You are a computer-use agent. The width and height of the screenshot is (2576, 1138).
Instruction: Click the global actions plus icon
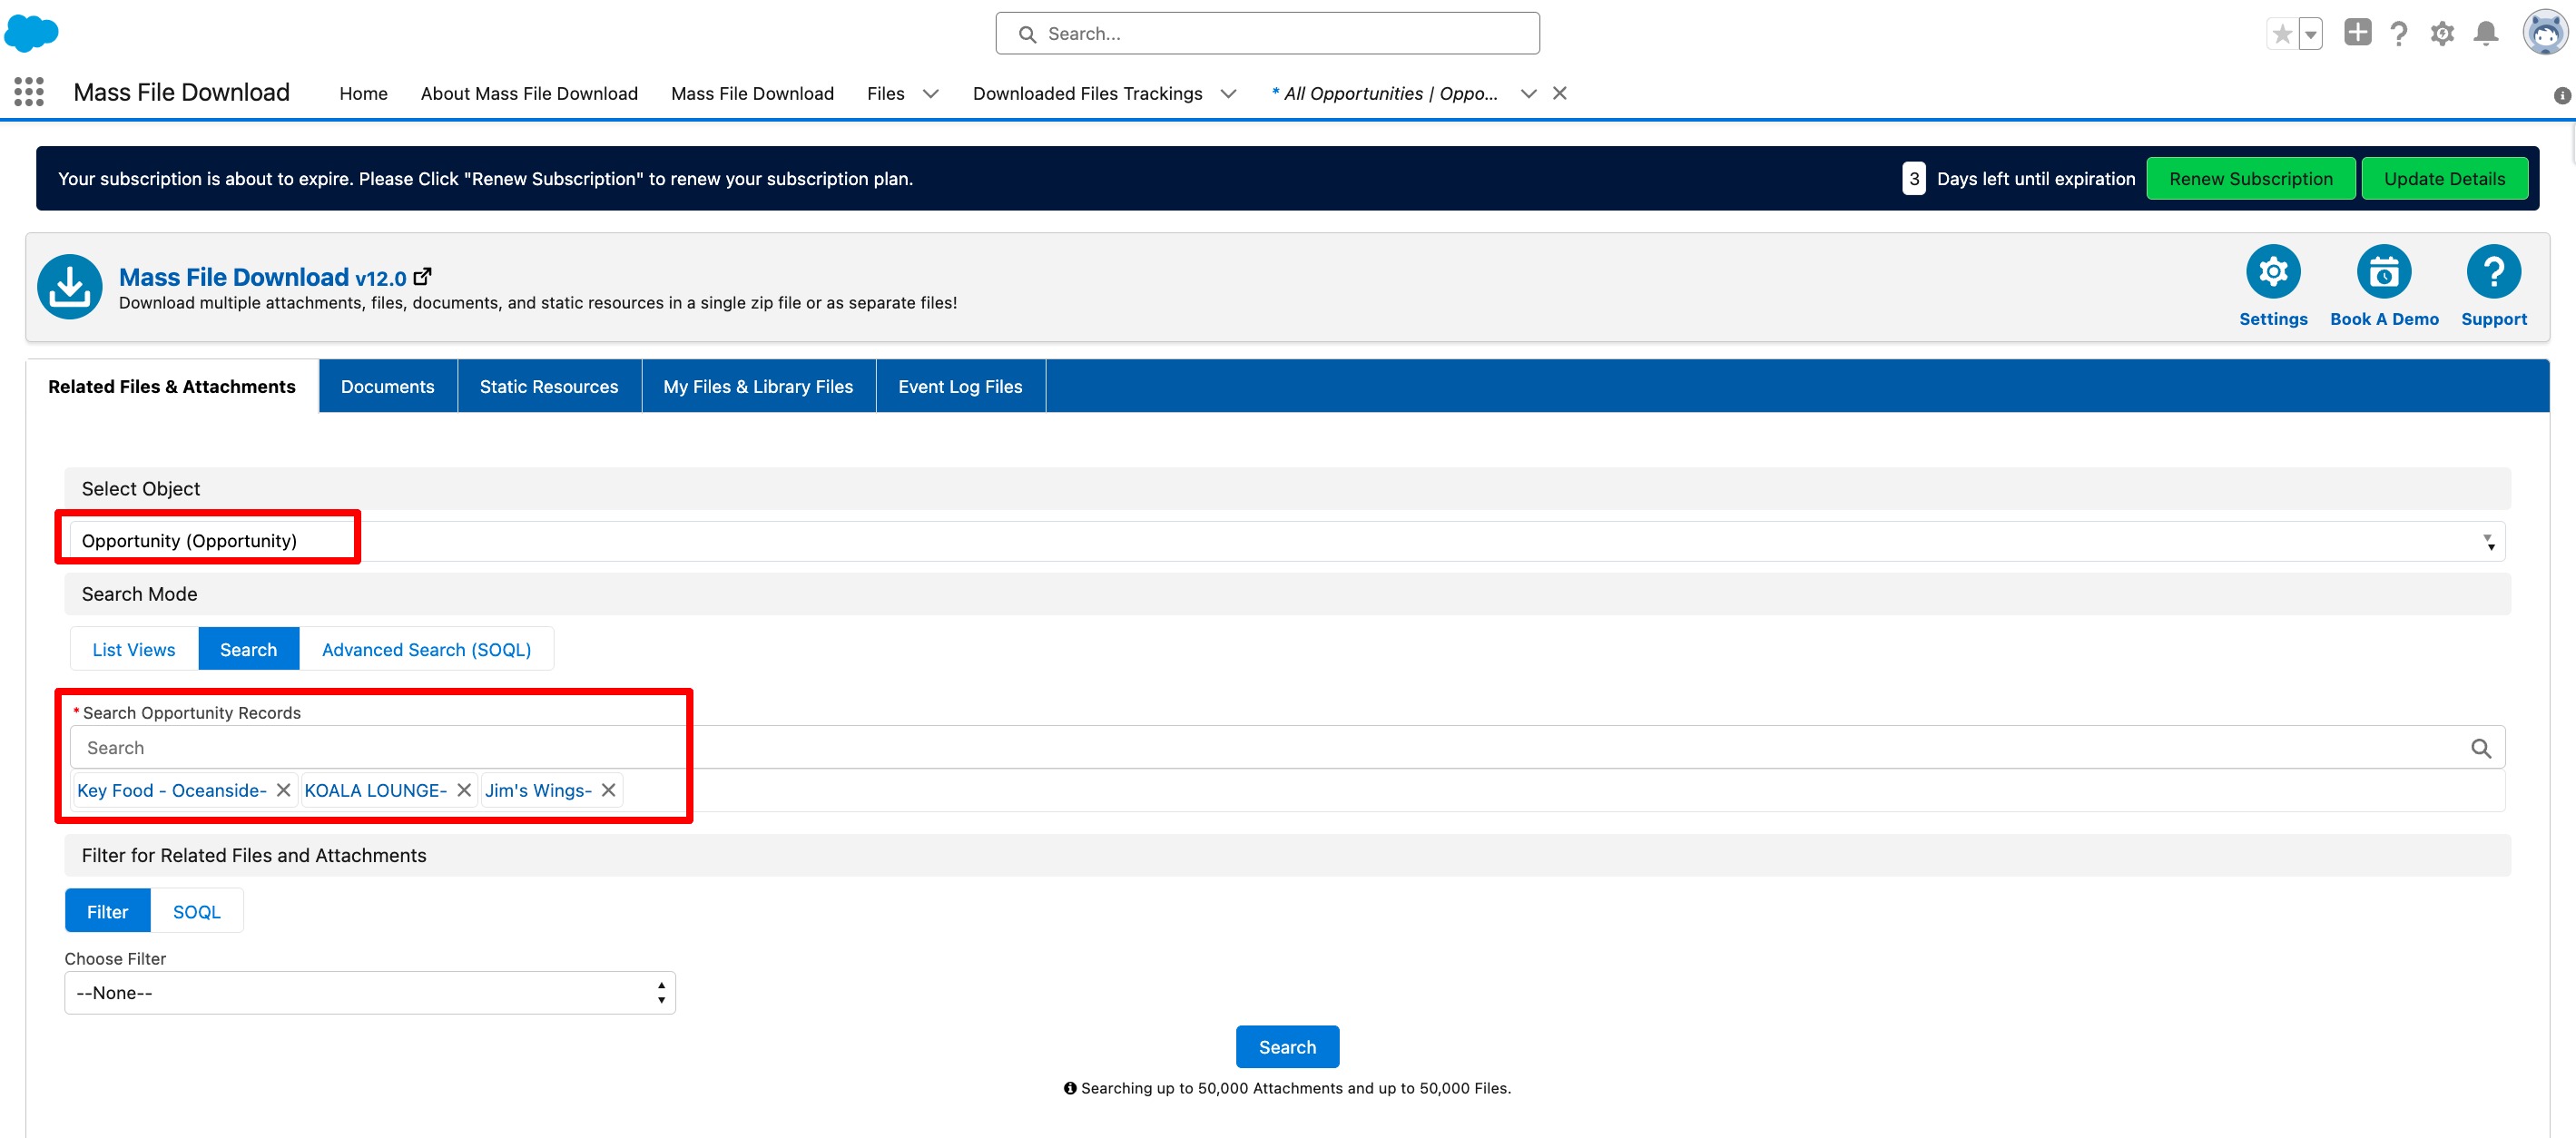pos(2357,33)
